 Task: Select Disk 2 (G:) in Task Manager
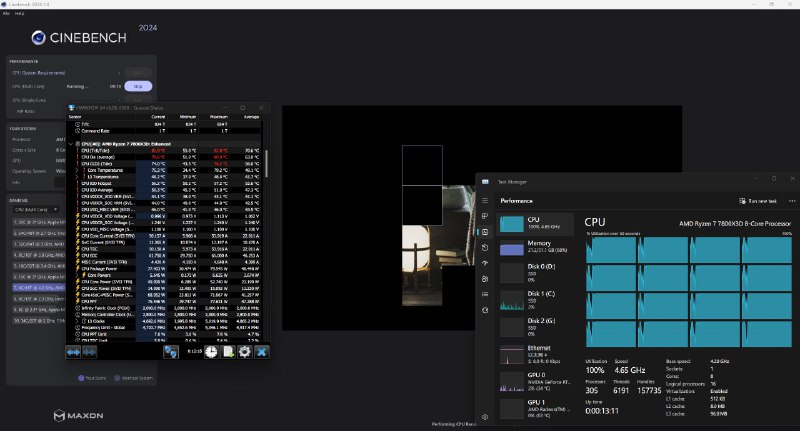coord(535,327)
